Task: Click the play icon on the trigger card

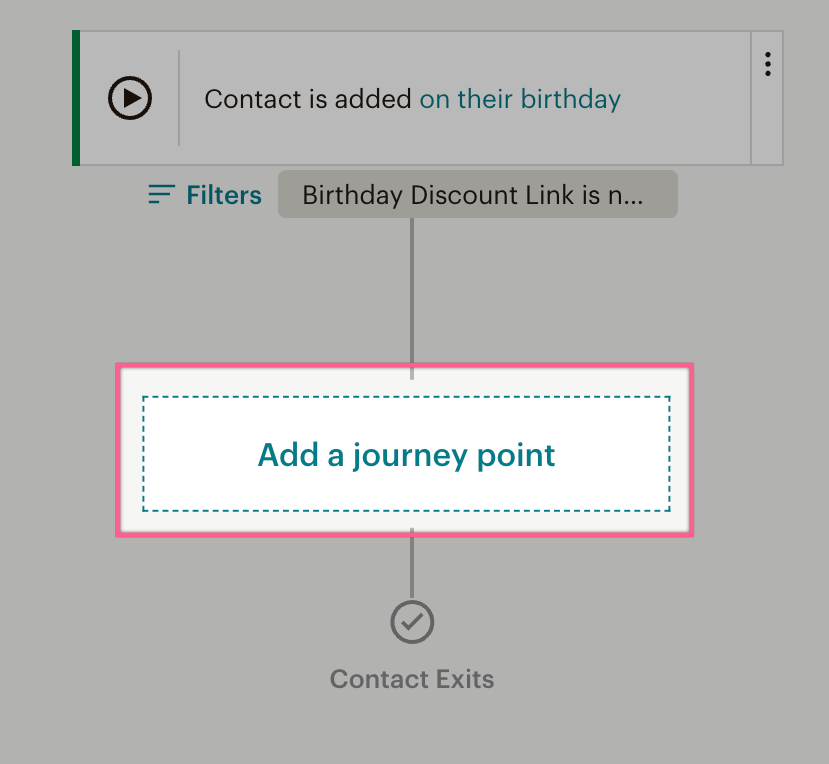Action: (130, 99)
